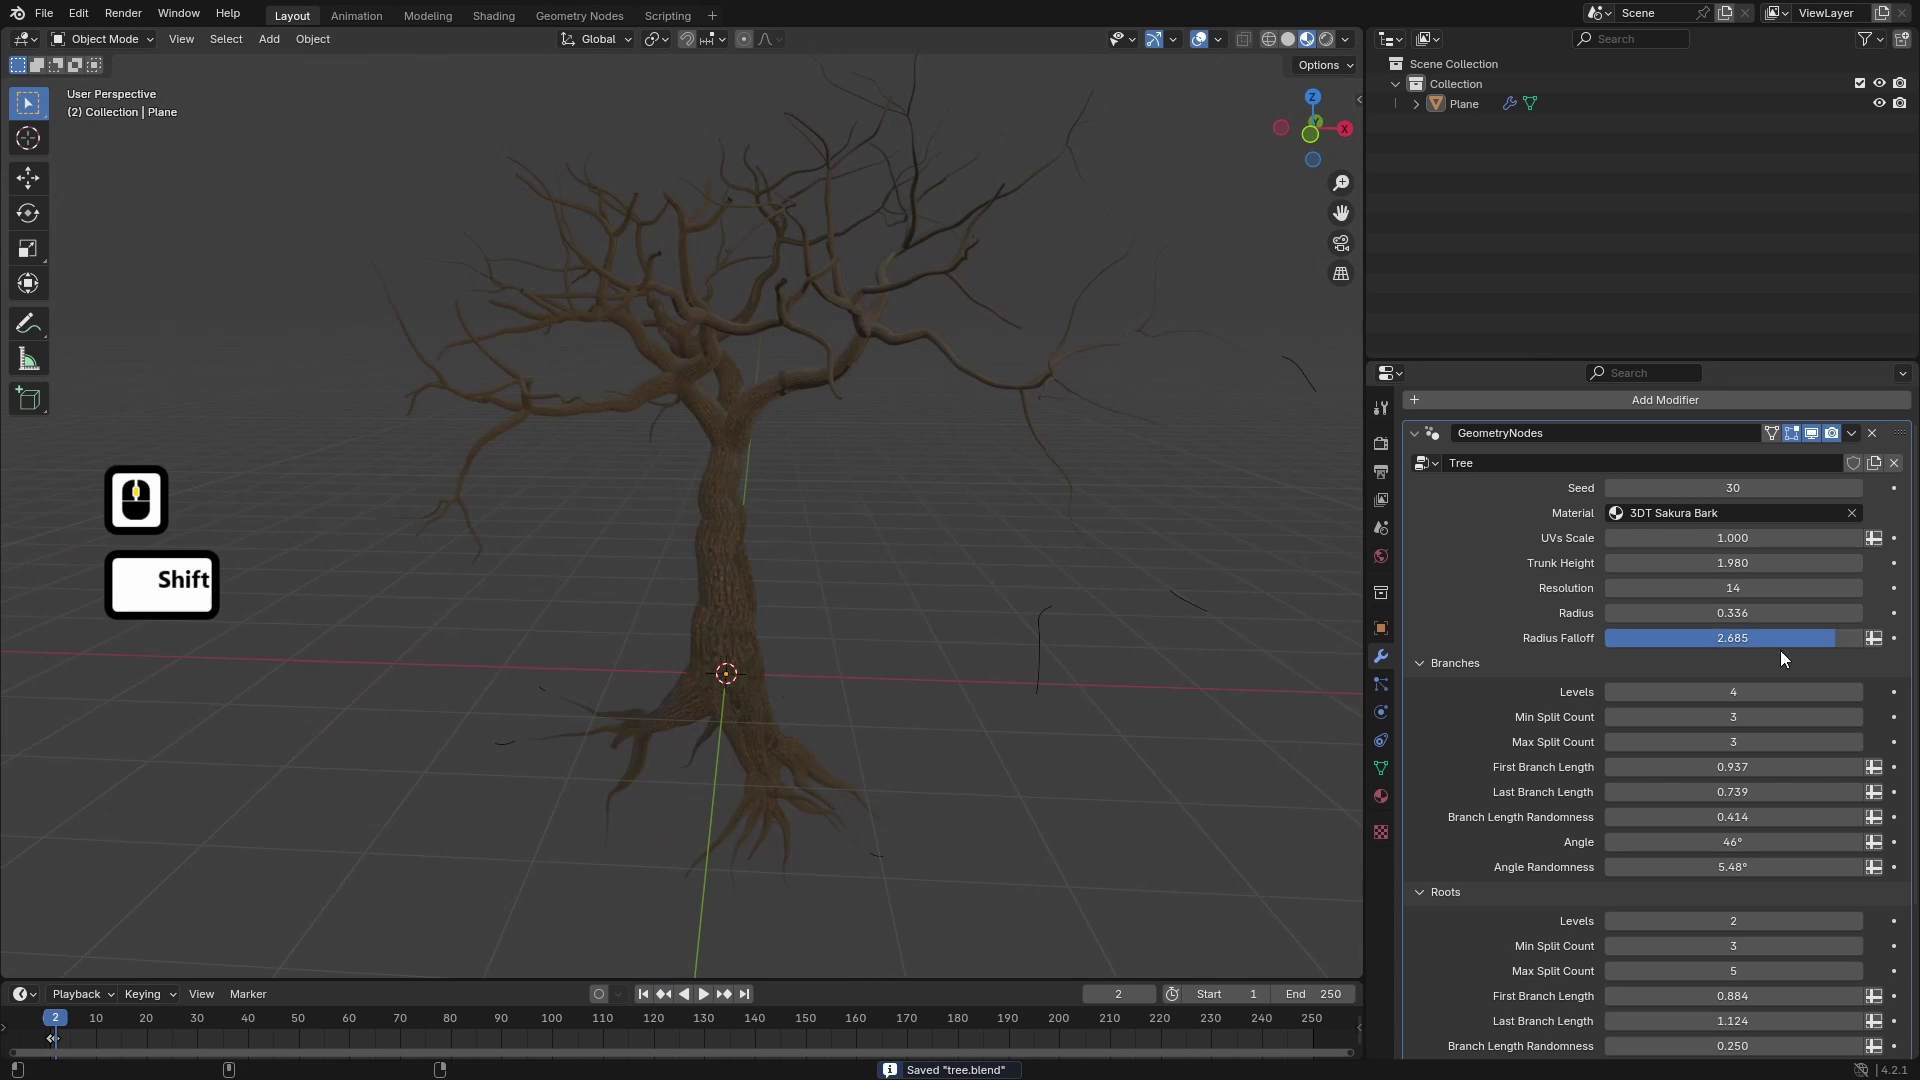The width and height of the screenshot is (1920, 1080).
Task: Select the Rotate tool
Action: click(28, 212)
